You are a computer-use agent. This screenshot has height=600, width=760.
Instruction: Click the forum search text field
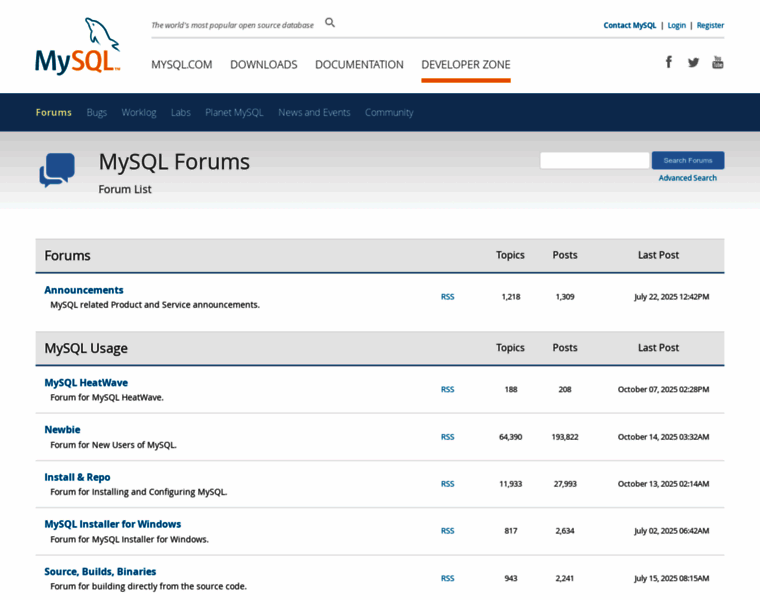(594, 160)
